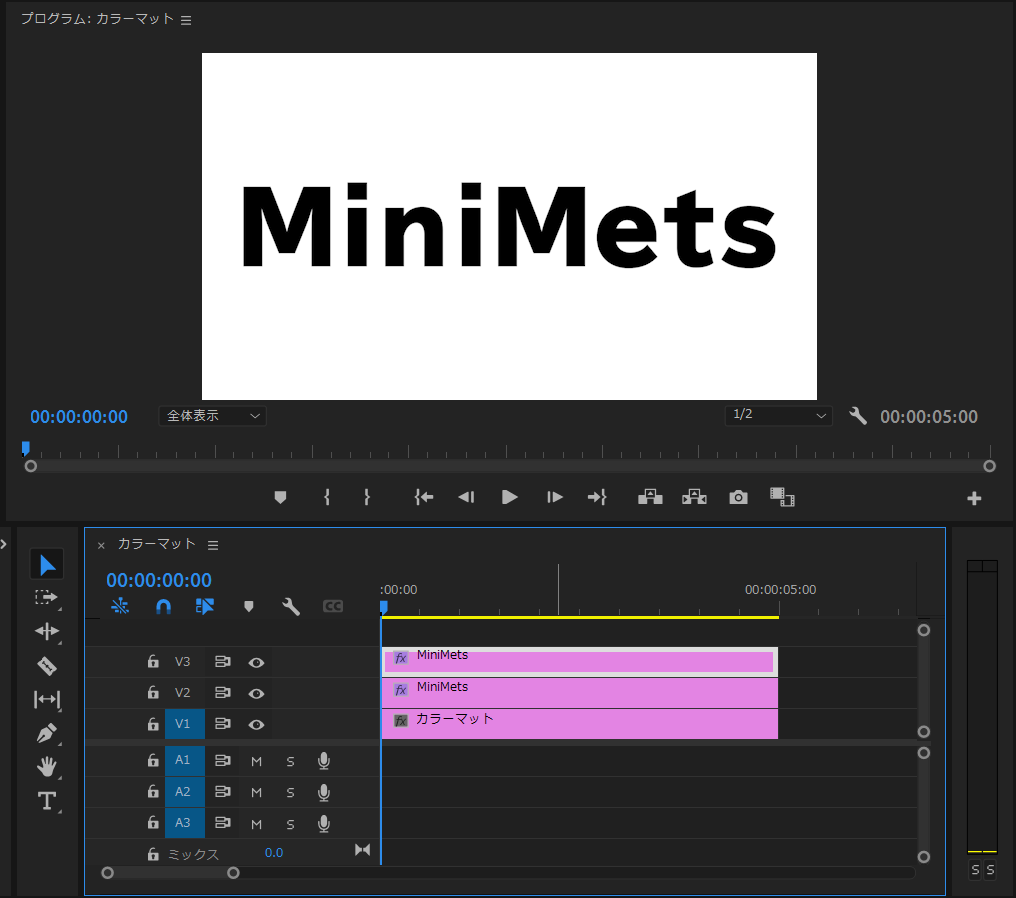Select the Pen tool in the tools panel
This screenshot has width=1016, height=898.
click(46, 732)
